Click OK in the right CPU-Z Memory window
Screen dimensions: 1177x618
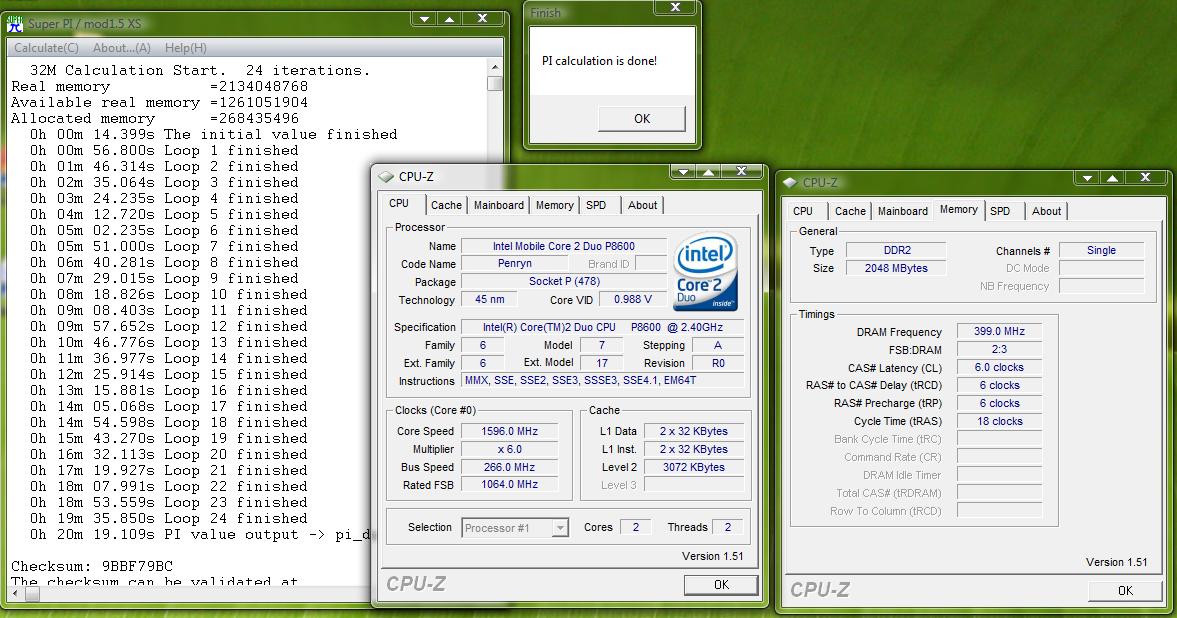point(1125,591)
